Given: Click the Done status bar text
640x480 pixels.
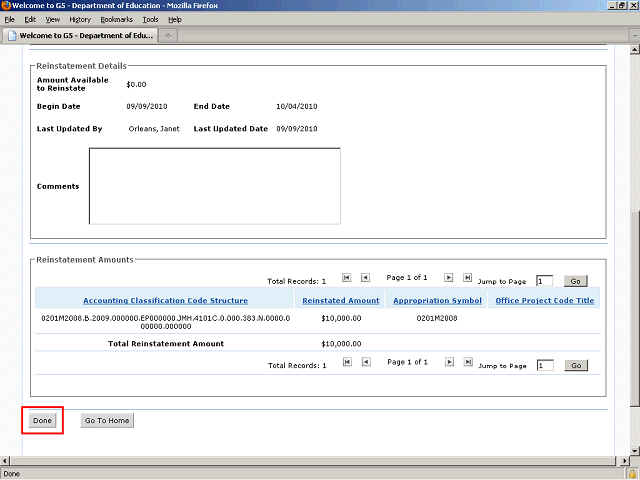Looking at the screenshot, I should click(x=11, y=474).
